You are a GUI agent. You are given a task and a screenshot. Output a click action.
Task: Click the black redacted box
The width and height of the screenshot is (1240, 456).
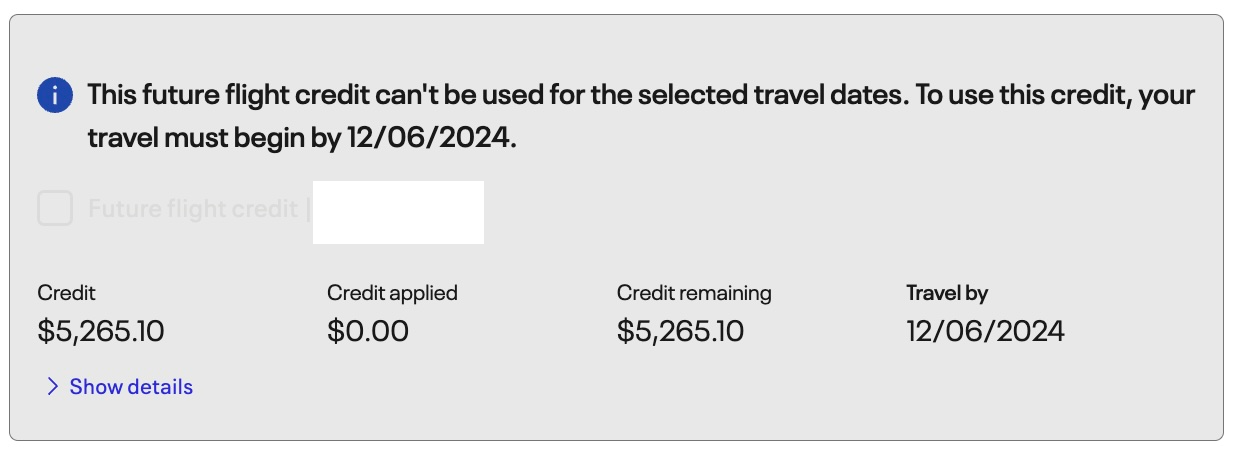coord(398,212)
